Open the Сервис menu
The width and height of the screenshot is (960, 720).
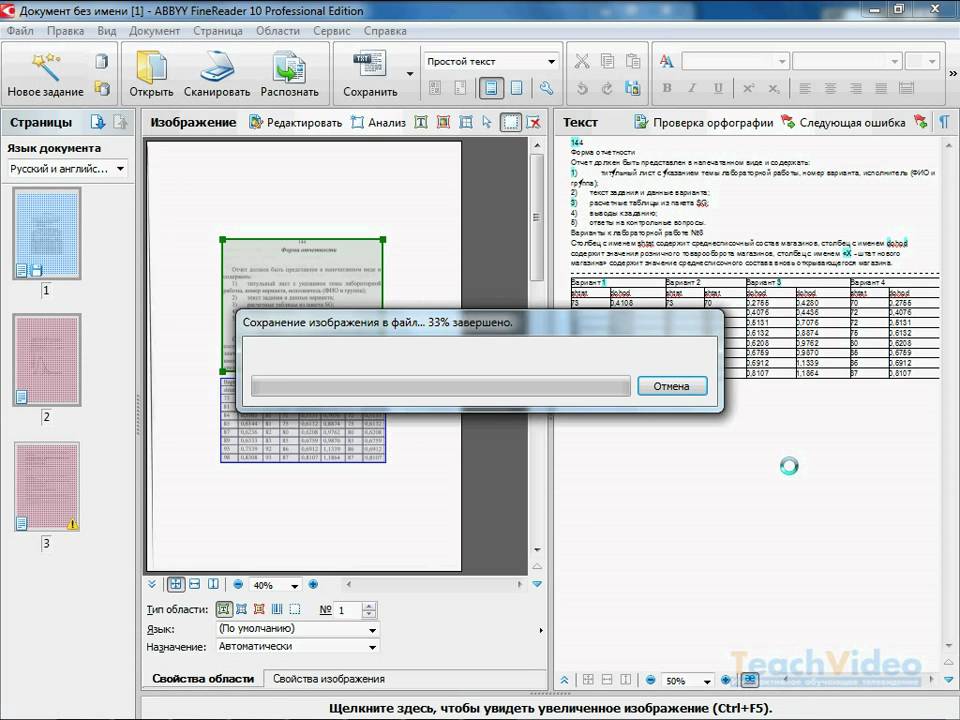click(x=332, y=31)
